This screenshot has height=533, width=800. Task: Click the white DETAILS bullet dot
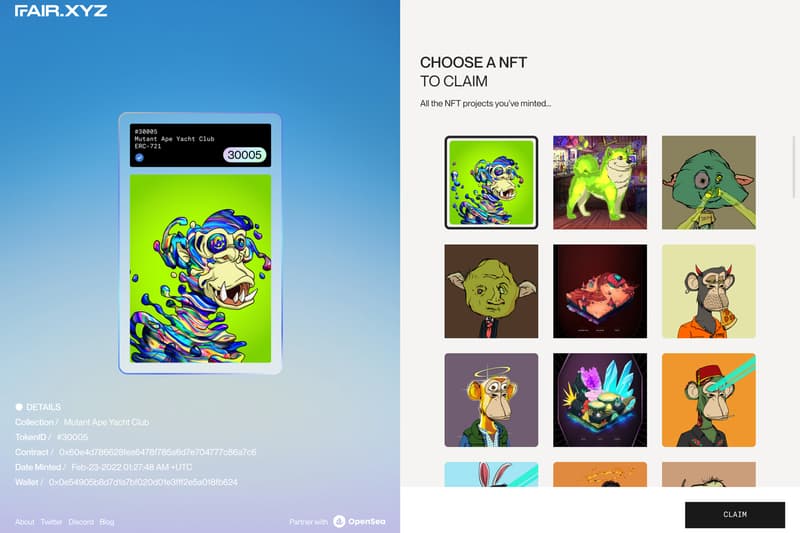pos(19,407)
